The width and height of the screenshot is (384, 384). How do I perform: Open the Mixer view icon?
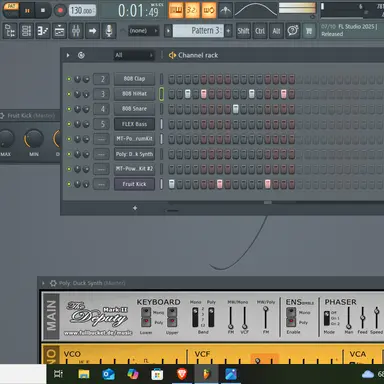[x=76, y=31]
